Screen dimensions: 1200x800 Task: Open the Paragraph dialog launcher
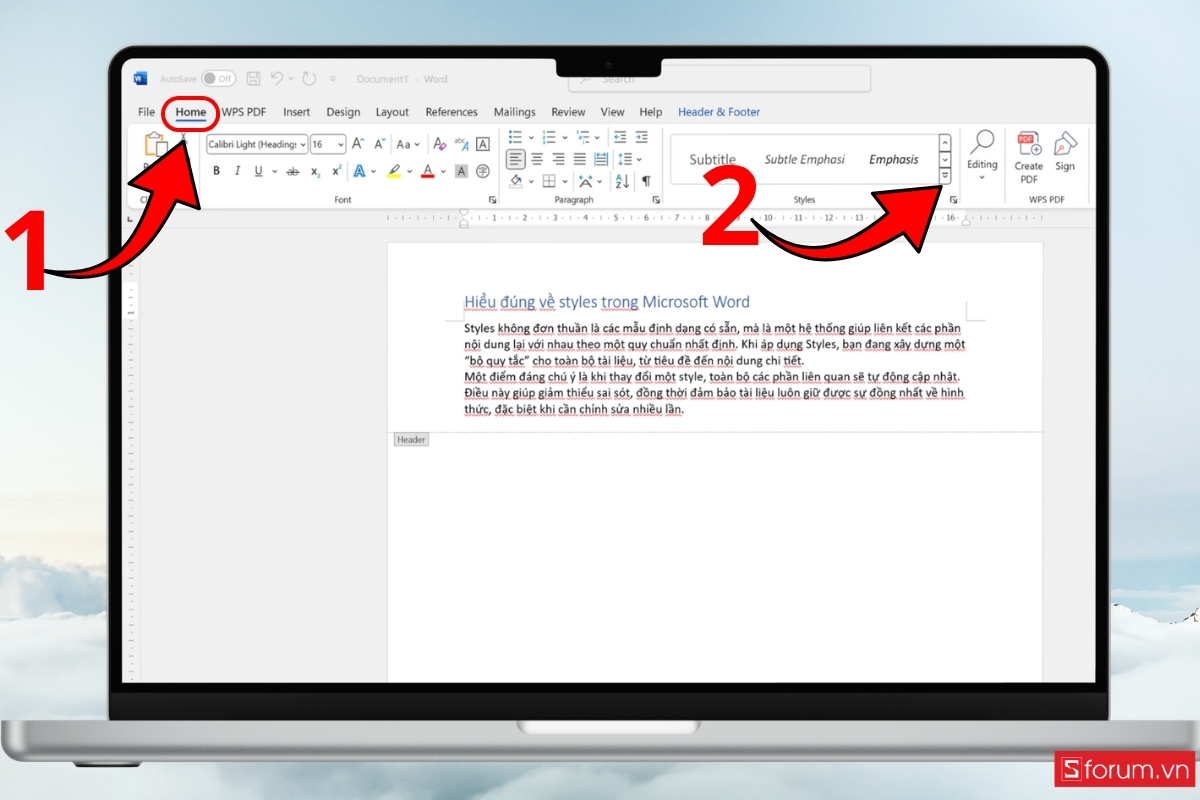point(656,200)
